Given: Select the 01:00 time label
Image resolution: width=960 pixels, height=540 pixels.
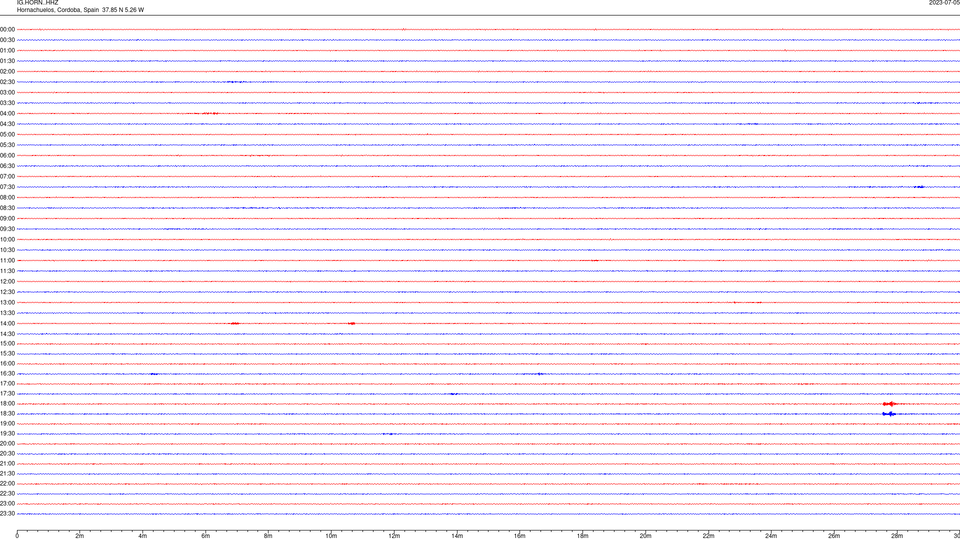Looking at the screenshot, I should pos(7,51).
